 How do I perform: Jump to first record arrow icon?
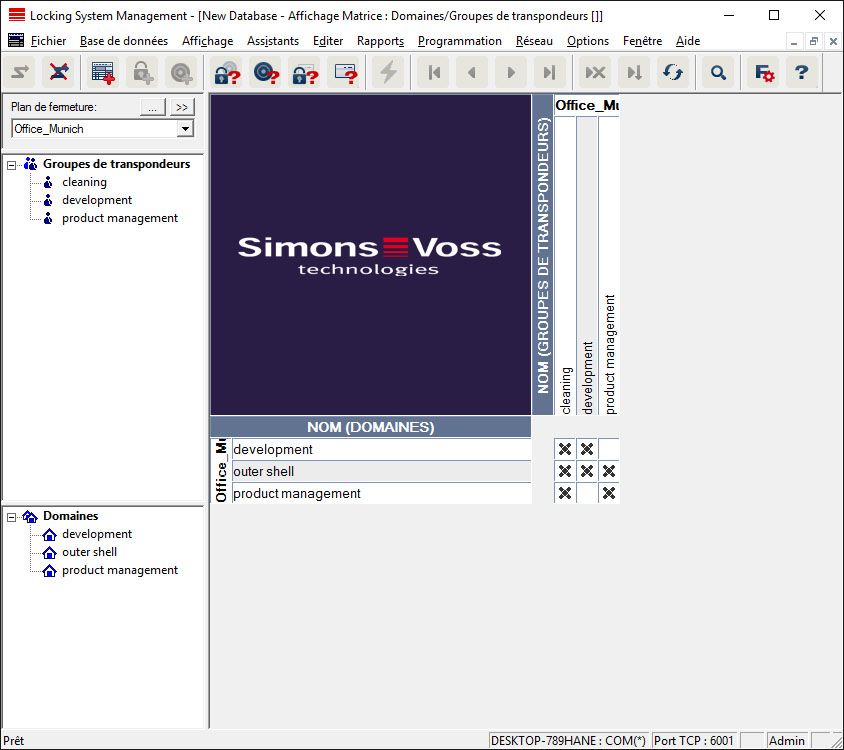(433, 72)
